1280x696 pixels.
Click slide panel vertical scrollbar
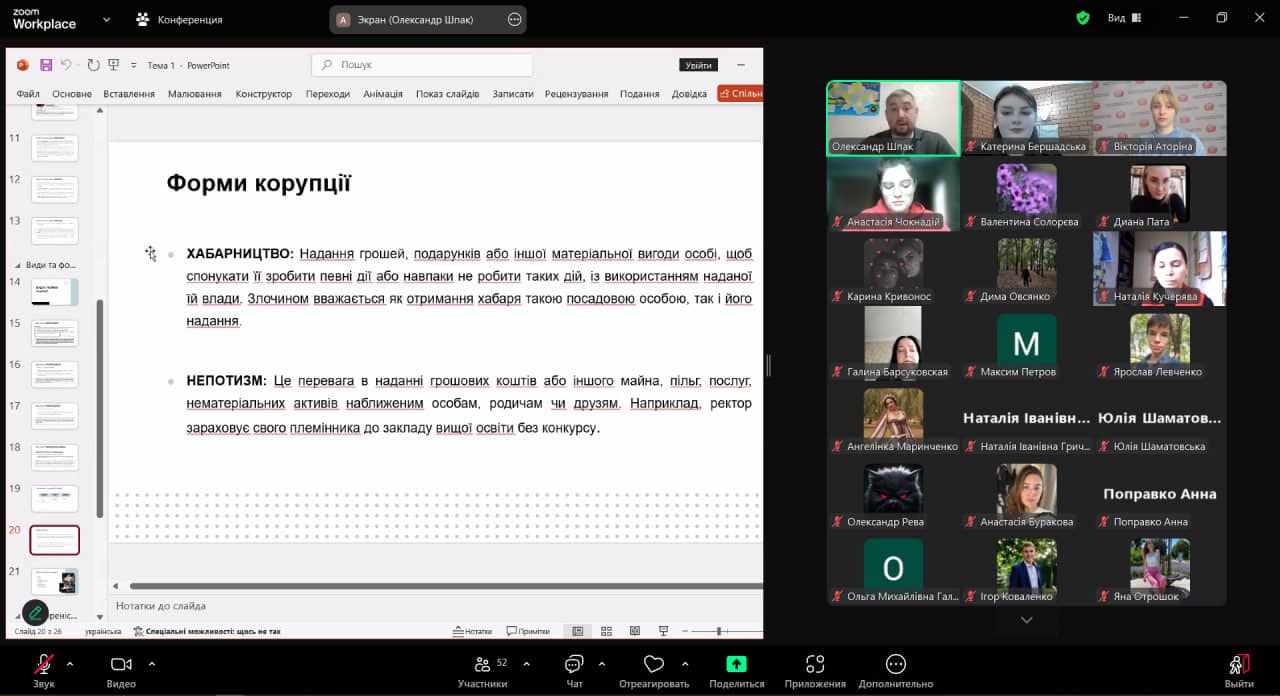point(99,408)
